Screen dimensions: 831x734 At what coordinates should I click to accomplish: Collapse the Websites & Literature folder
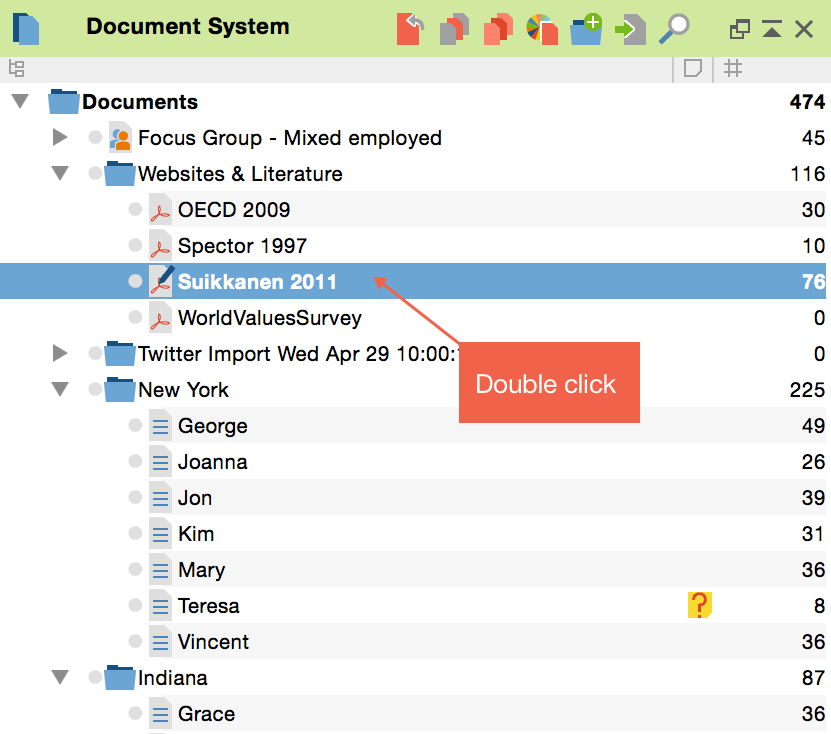tap(60, 174)
